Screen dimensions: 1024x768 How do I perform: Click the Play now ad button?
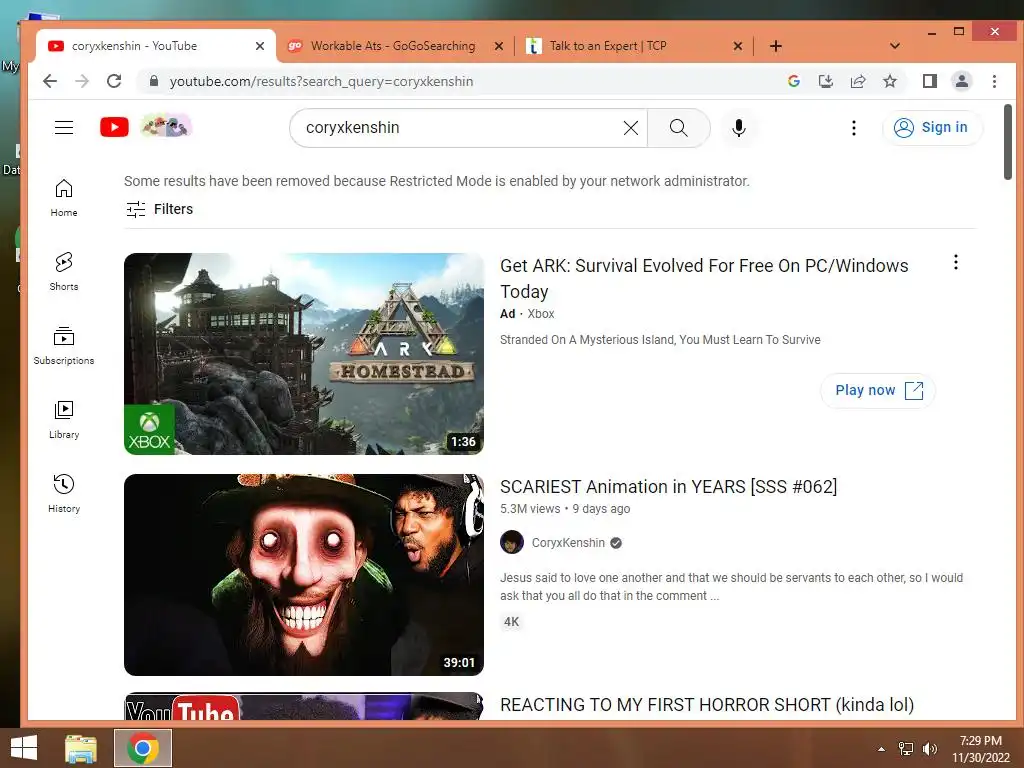point(878,391)
